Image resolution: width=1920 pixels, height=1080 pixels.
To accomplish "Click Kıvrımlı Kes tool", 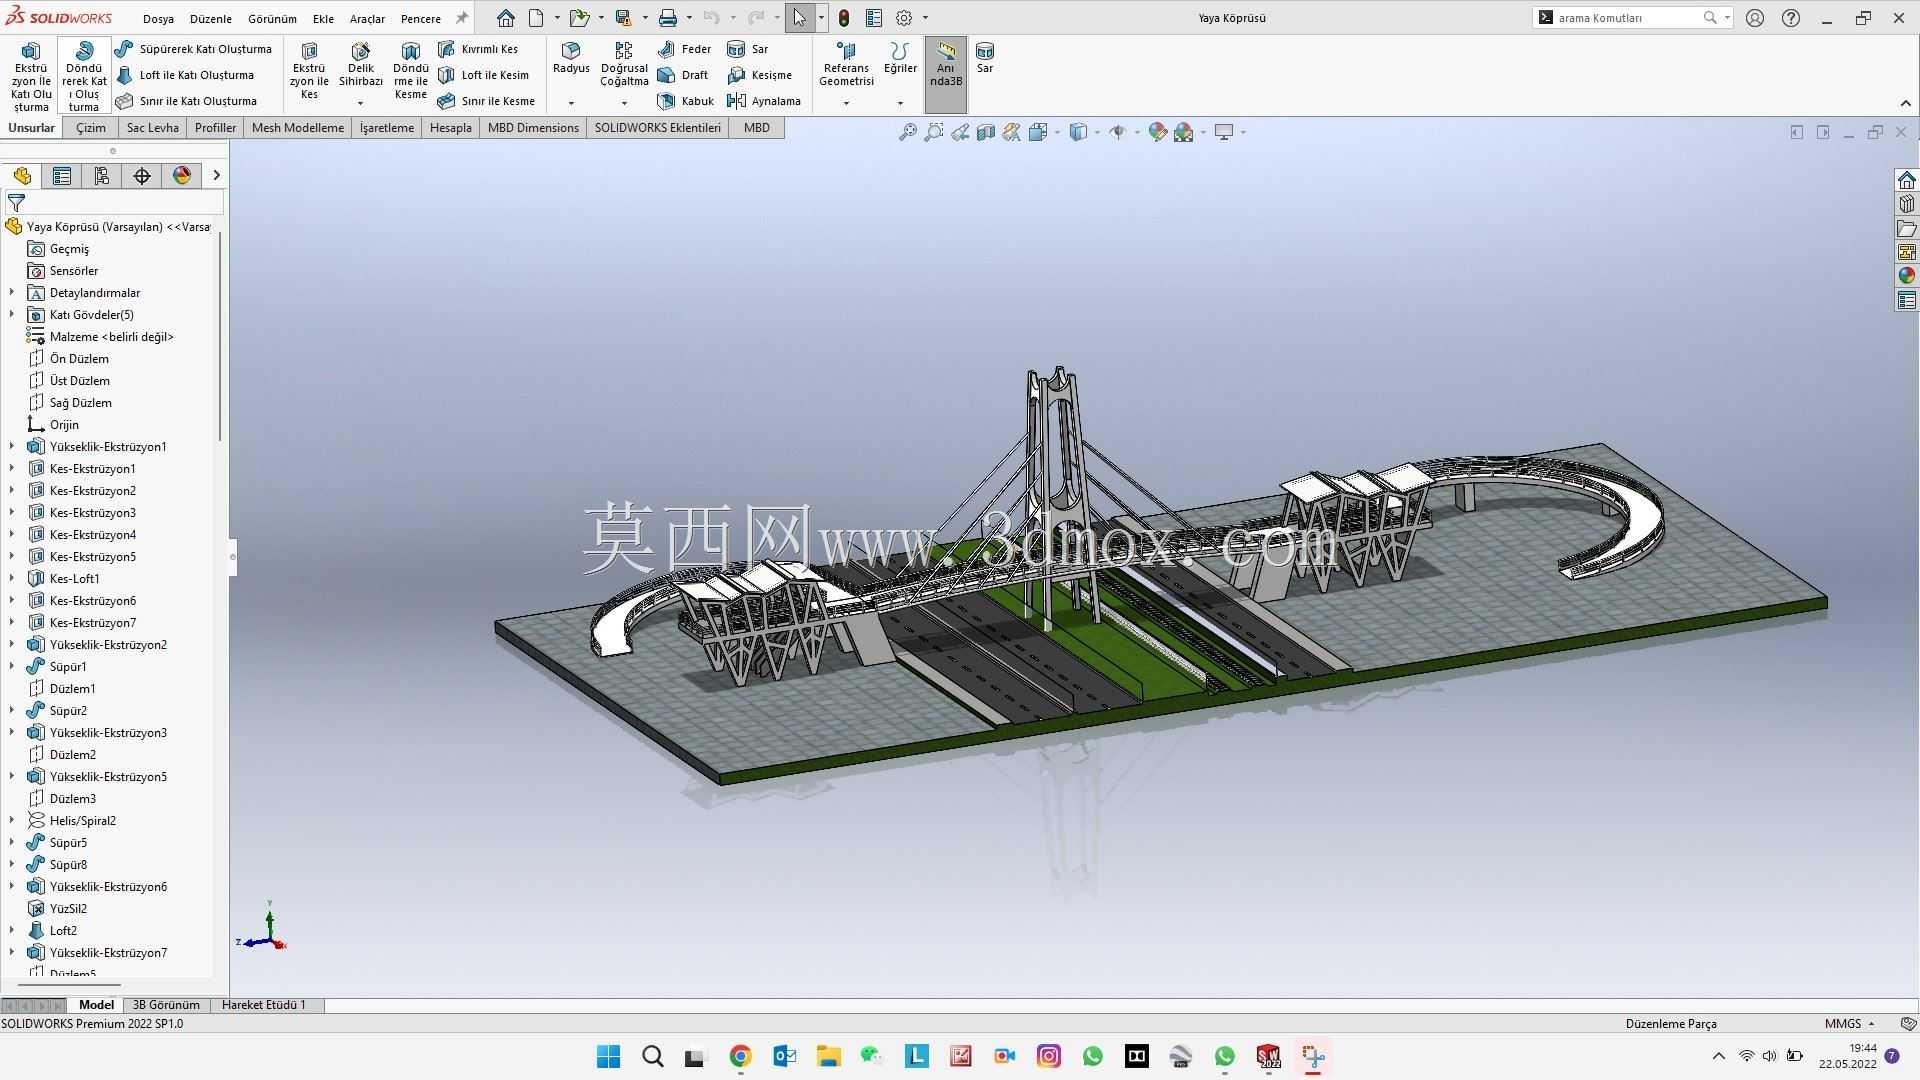I will 478,49.
